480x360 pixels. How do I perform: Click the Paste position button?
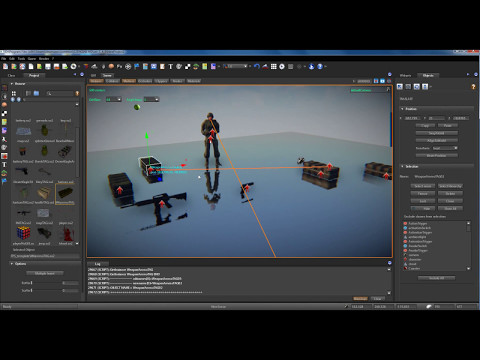(x=448, y=126)
